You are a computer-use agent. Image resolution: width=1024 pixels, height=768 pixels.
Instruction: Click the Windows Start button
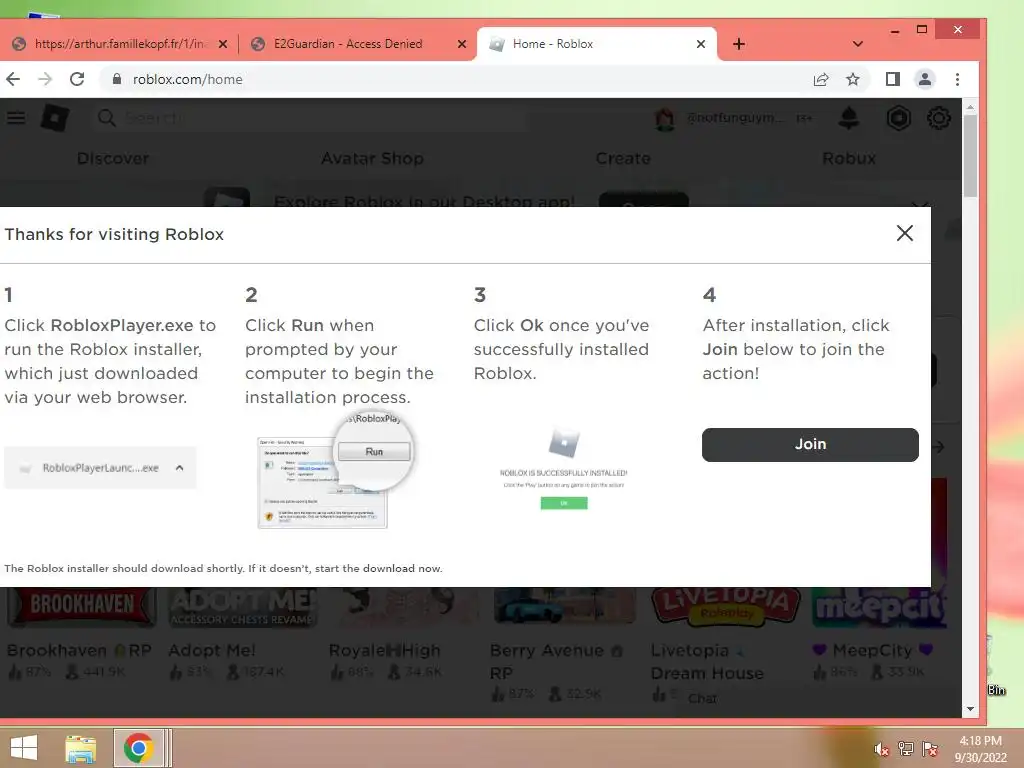coord(24,748)
